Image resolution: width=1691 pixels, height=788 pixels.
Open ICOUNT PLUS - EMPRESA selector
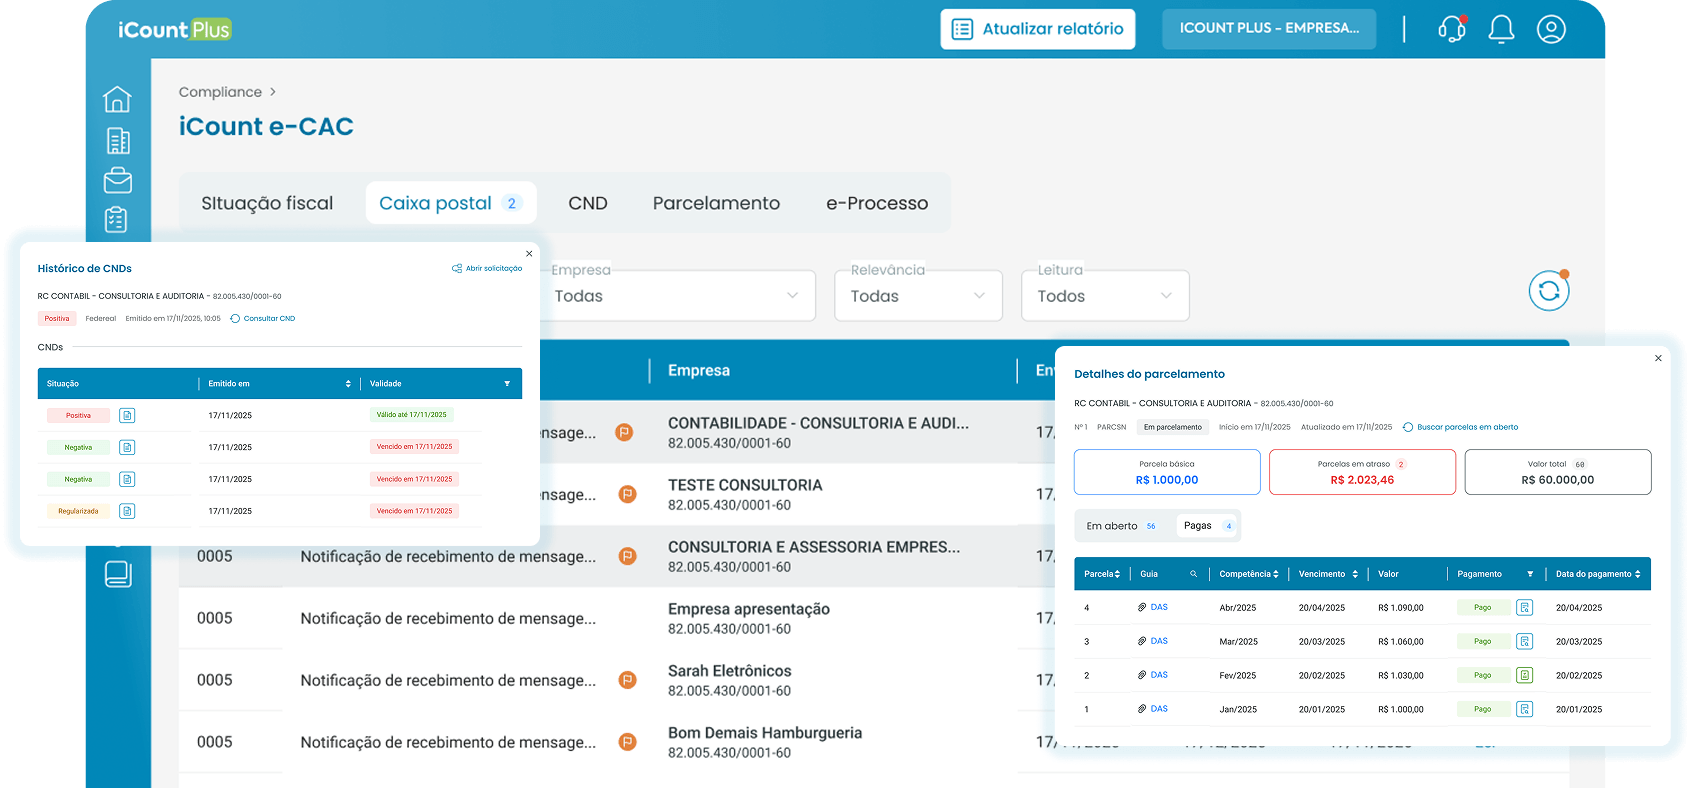[1269, 29]
